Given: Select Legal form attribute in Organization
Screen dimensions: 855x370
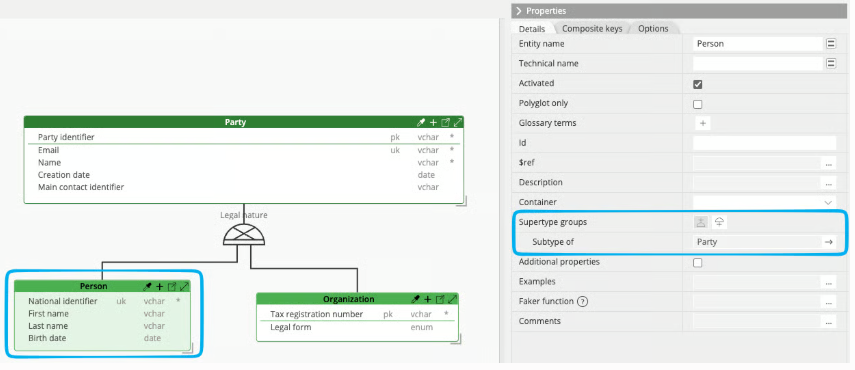Looking at the screenshot, I should [357, 327].
